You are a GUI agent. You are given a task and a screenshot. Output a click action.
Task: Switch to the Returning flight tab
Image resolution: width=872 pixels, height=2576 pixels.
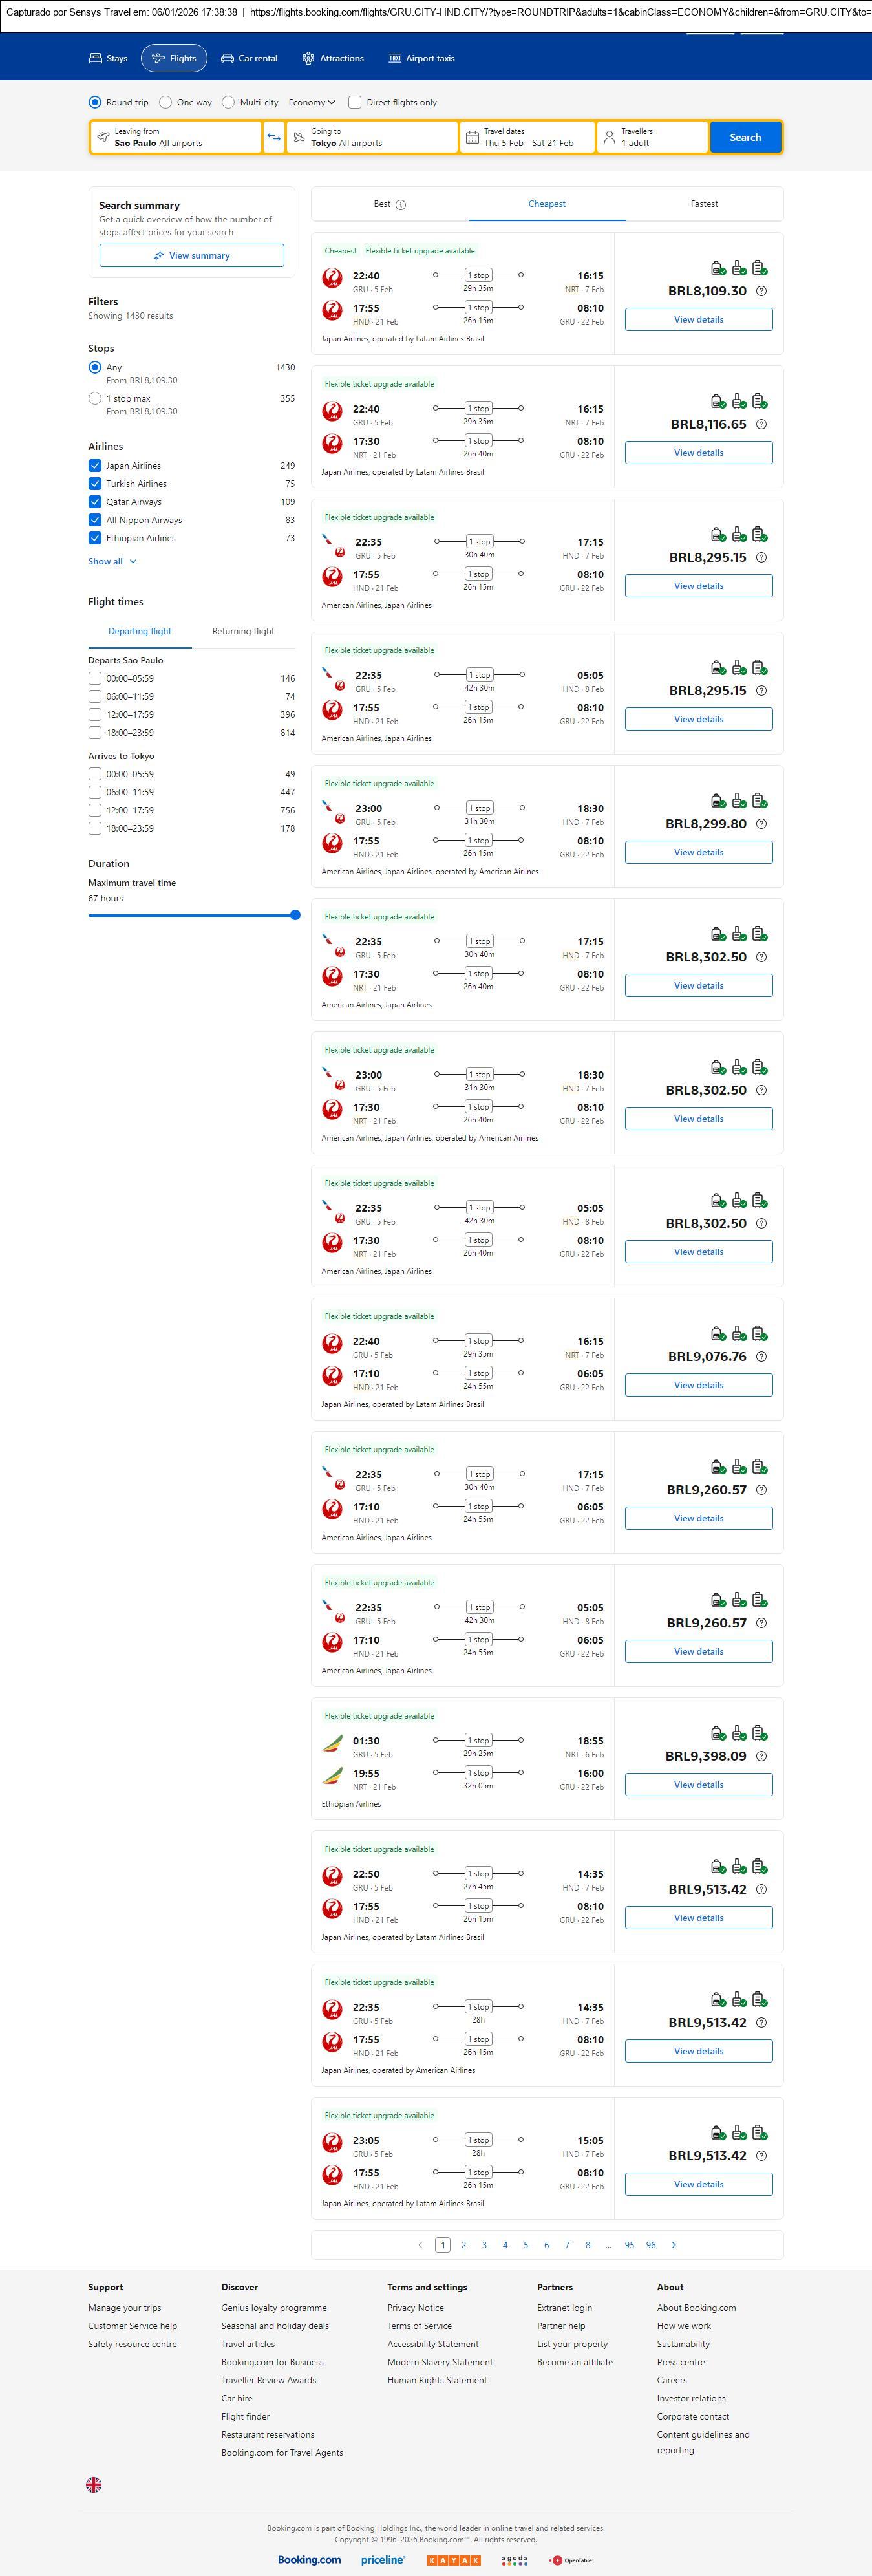[x=243, y=631]
